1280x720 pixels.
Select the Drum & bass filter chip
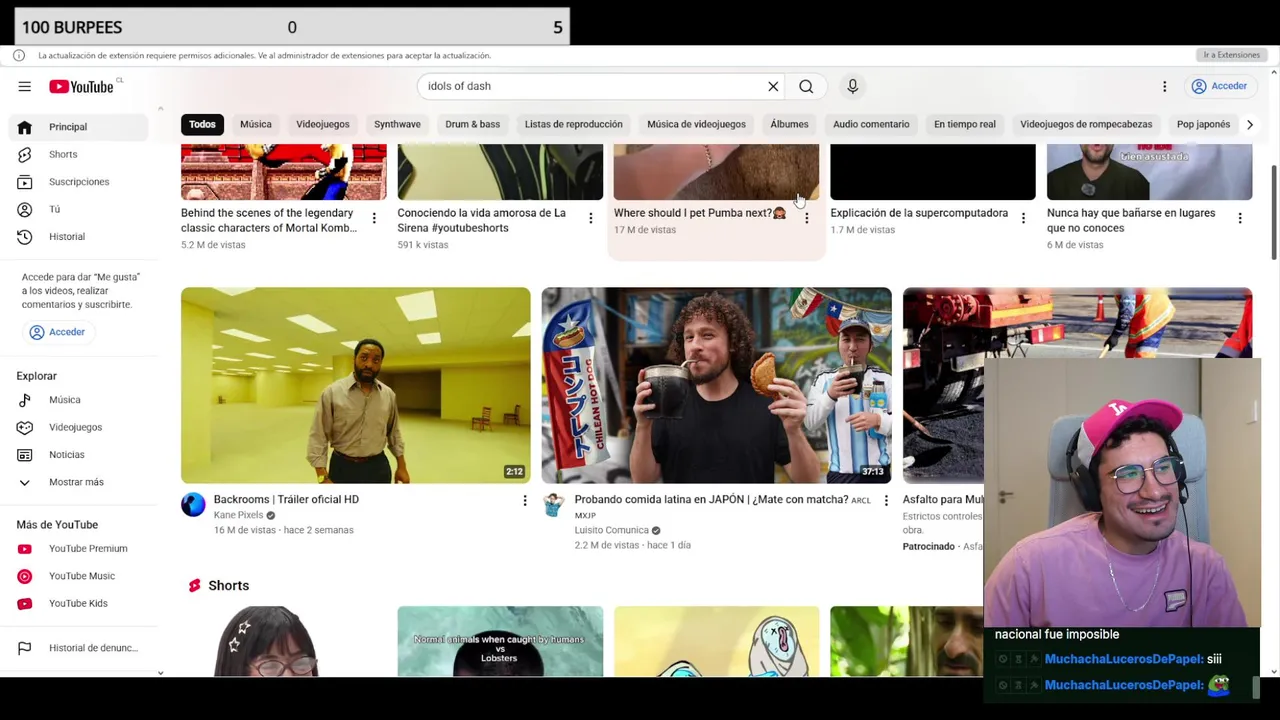point(472,124)
